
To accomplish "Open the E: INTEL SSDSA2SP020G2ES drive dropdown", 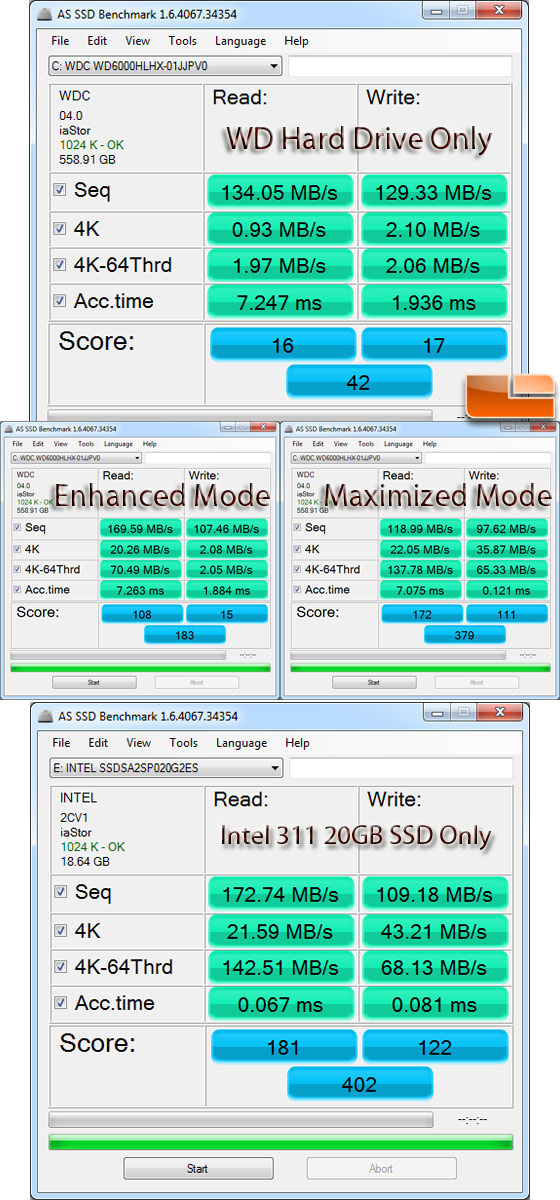I will point(166,769).
